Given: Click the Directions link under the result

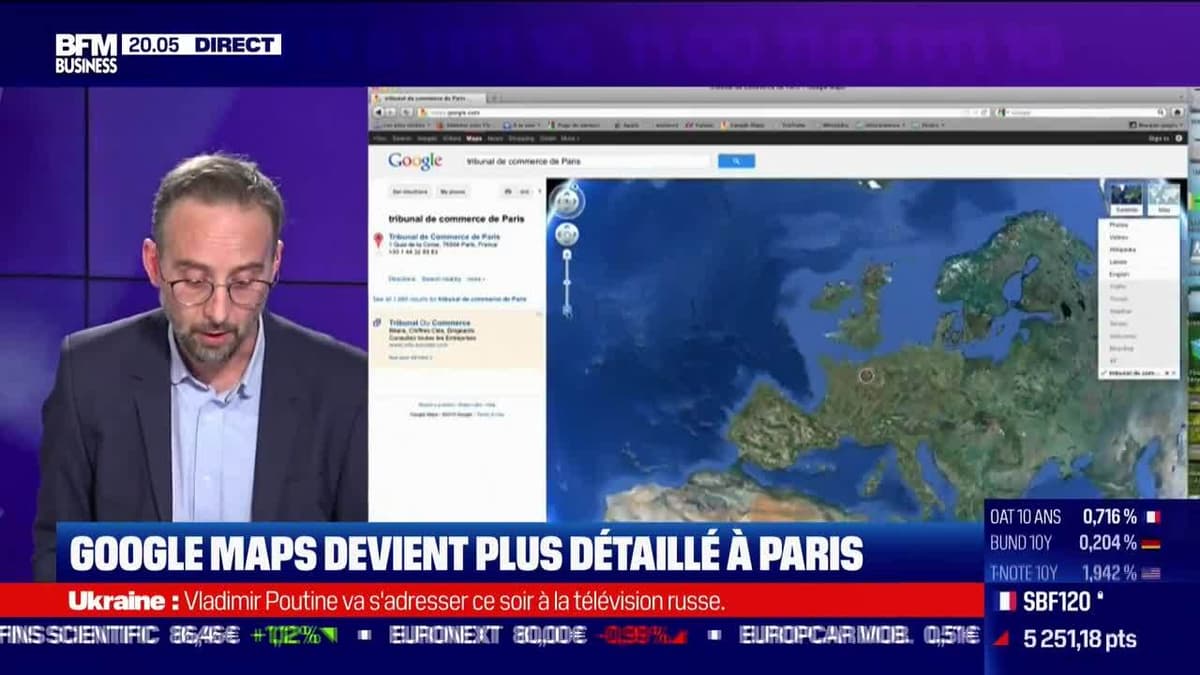Looking at the screenshot, I should click(x=402, y=279).
